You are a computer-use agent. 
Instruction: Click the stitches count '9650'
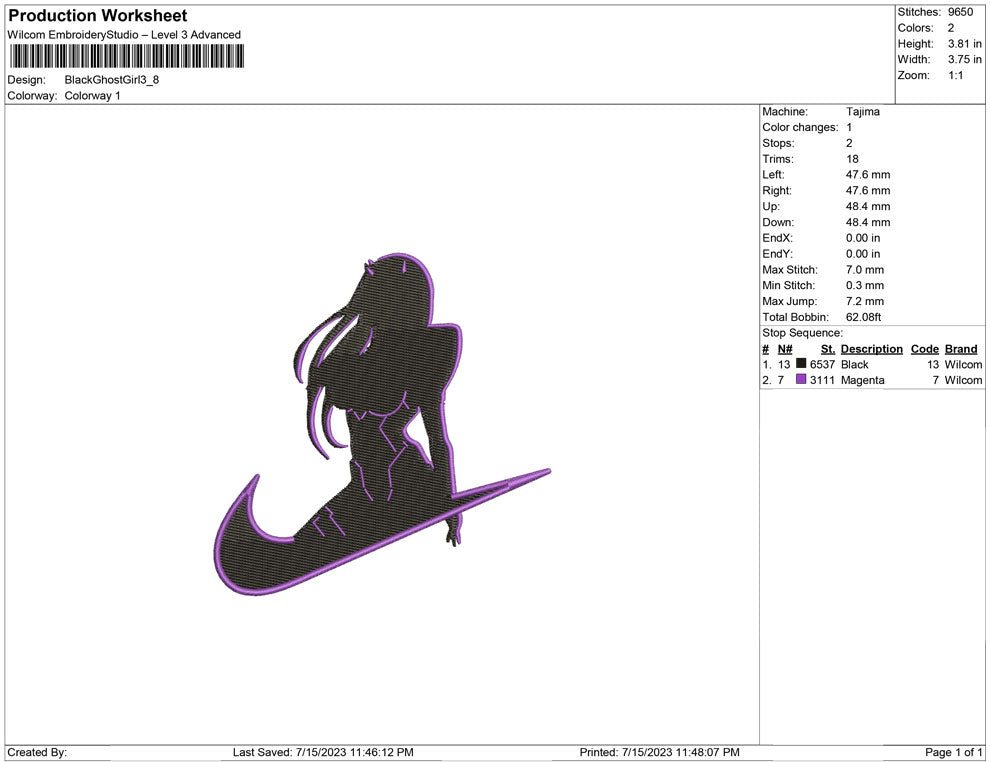tap(960, 12)
